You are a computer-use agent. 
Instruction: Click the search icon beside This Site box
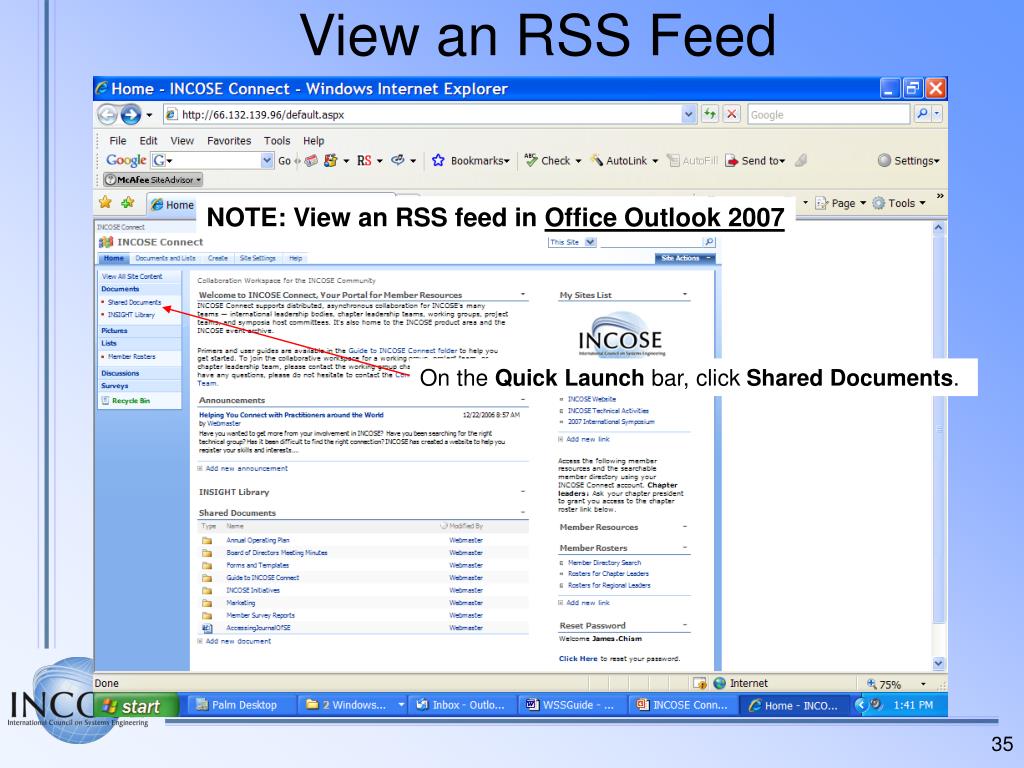tap(709, 242)
